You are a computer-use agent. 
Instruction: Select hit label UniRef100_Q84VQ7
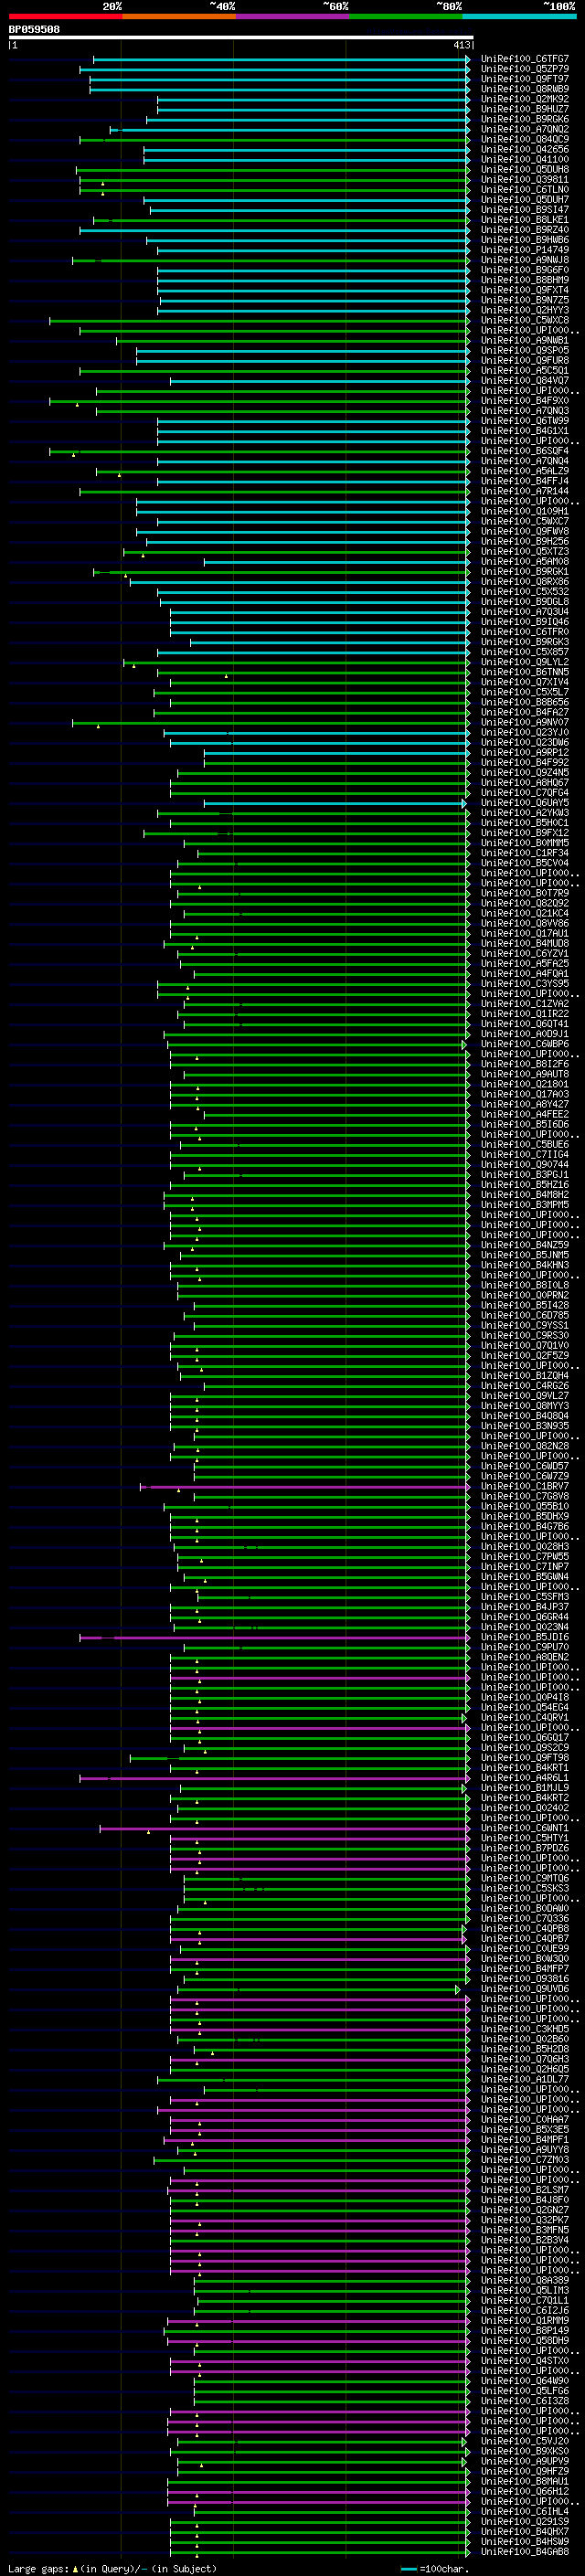coord(524,380)
